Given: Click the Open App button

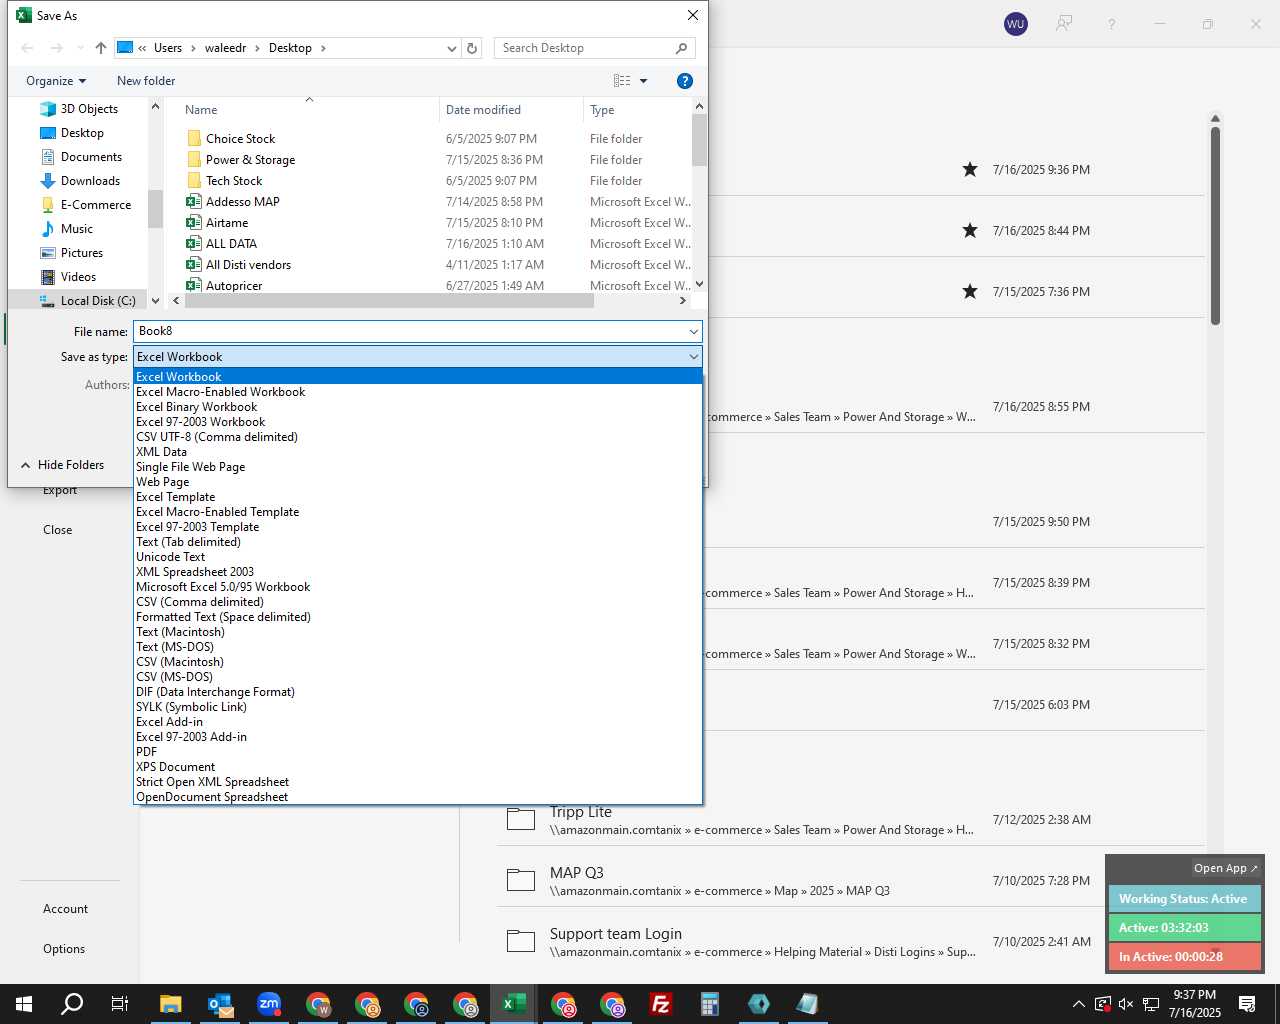Looking at the screenshot, I should coord(1225,868).
